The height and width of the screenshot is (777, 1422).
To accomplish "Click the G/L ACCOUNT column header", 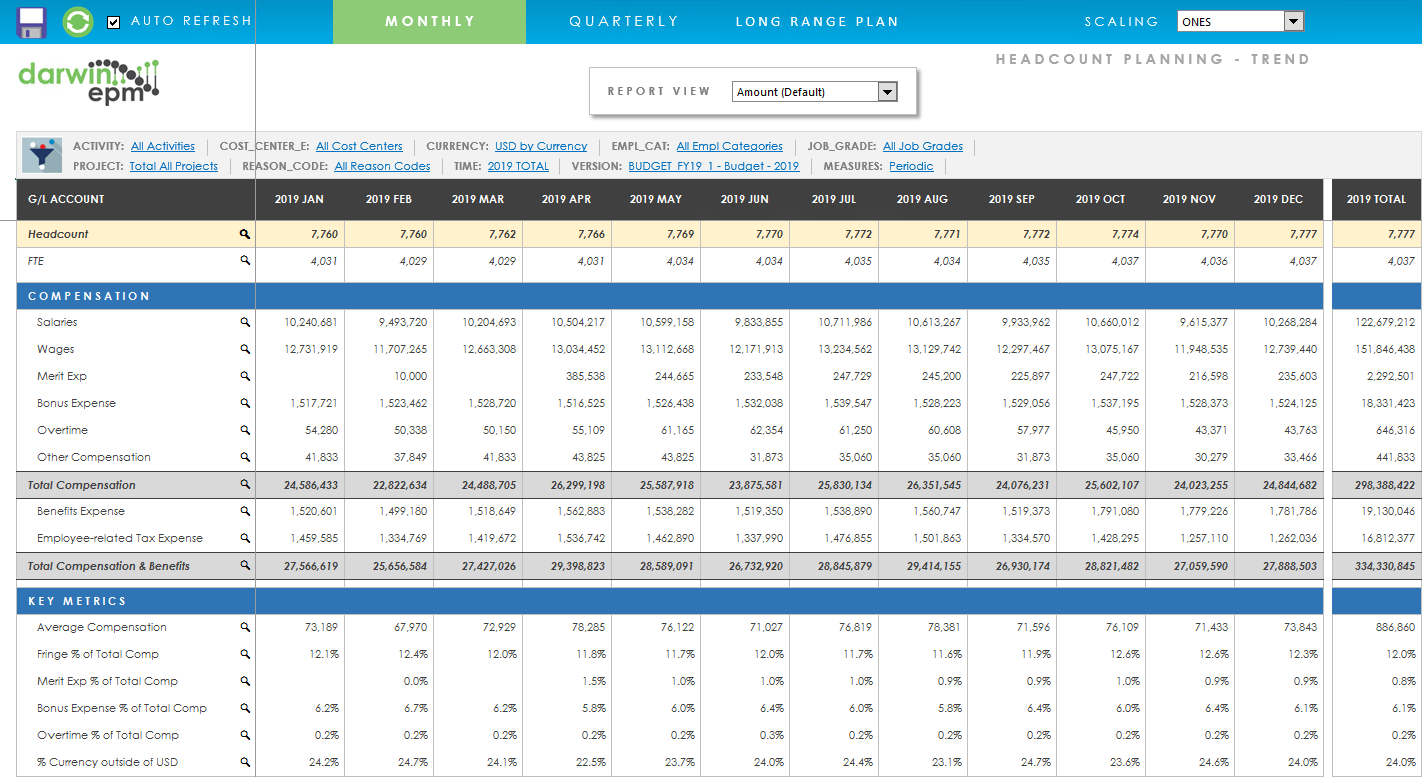I will pos(136,199).
